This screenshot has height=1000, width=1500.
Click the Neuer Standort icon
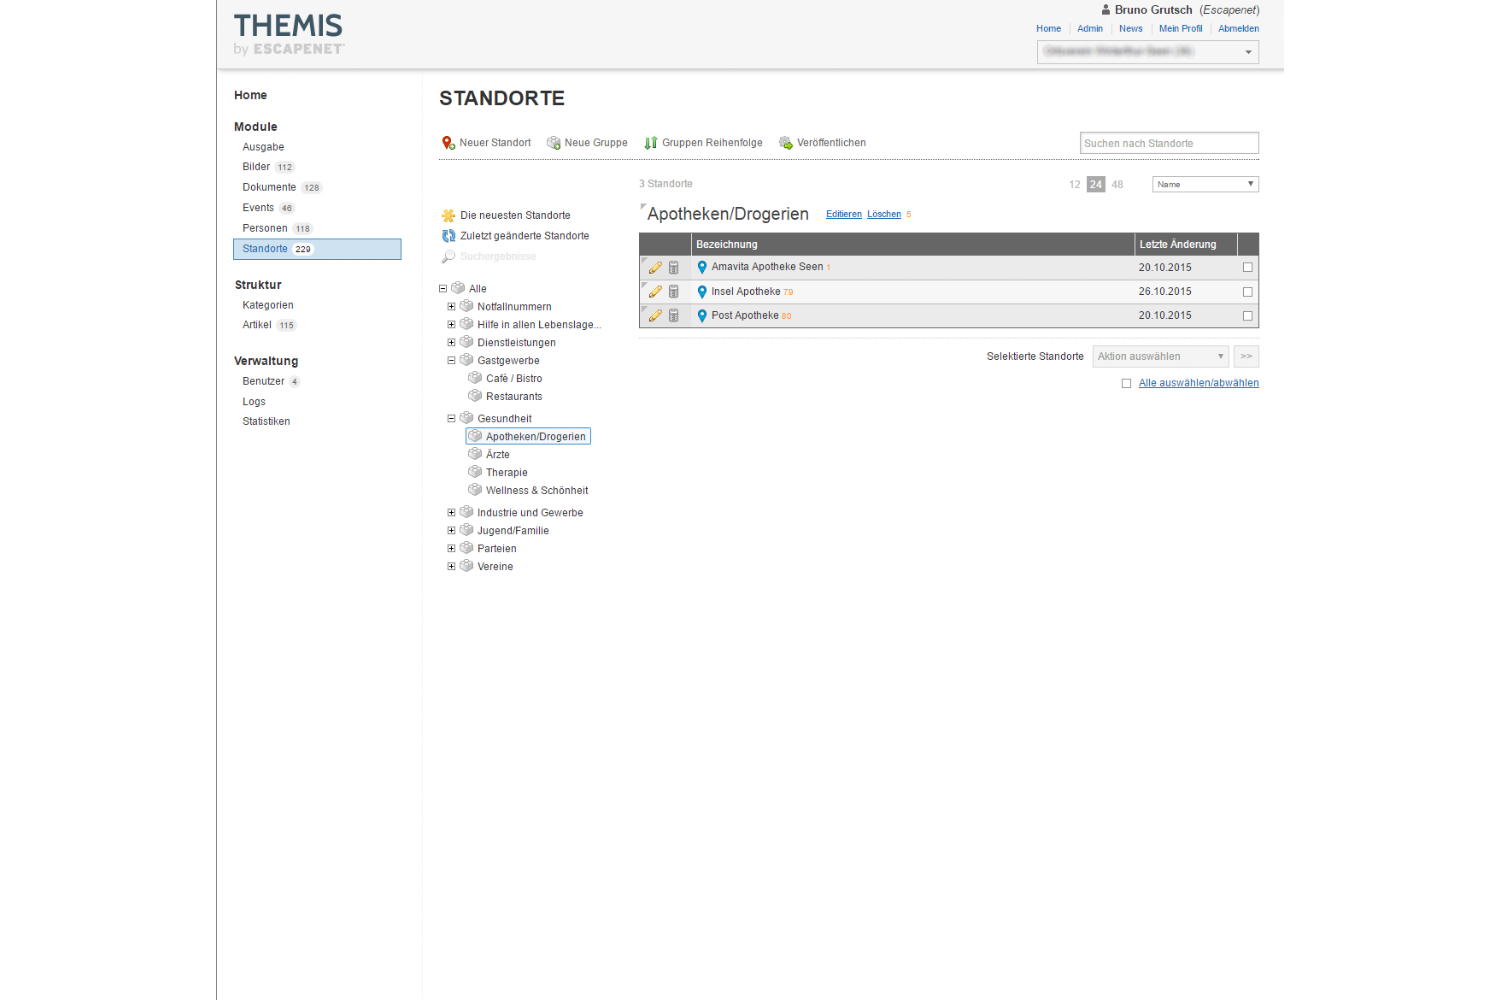tap(448, 143)
